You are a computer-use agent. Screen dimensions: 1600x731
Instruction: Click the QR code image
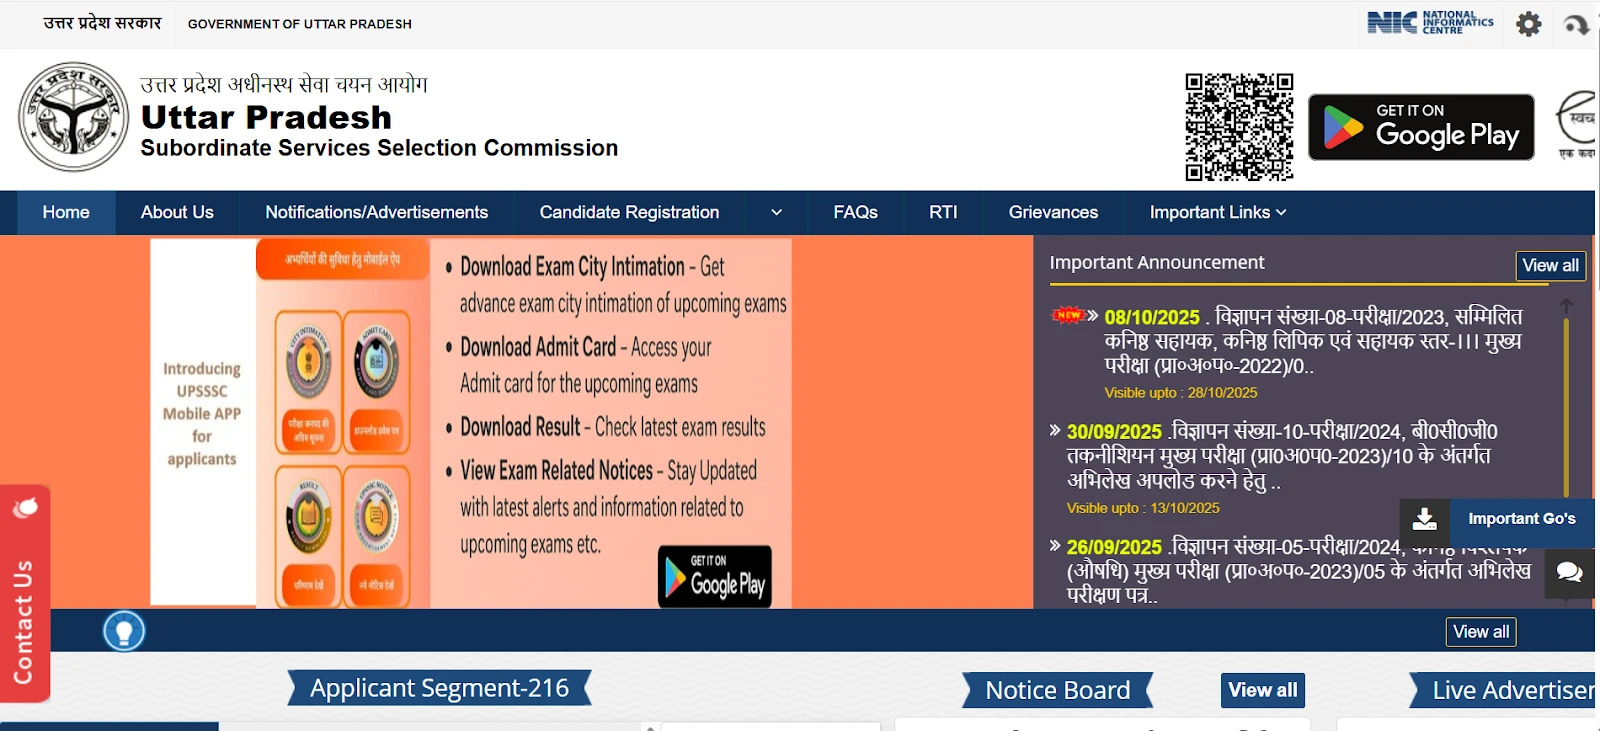click(1239, 127)
